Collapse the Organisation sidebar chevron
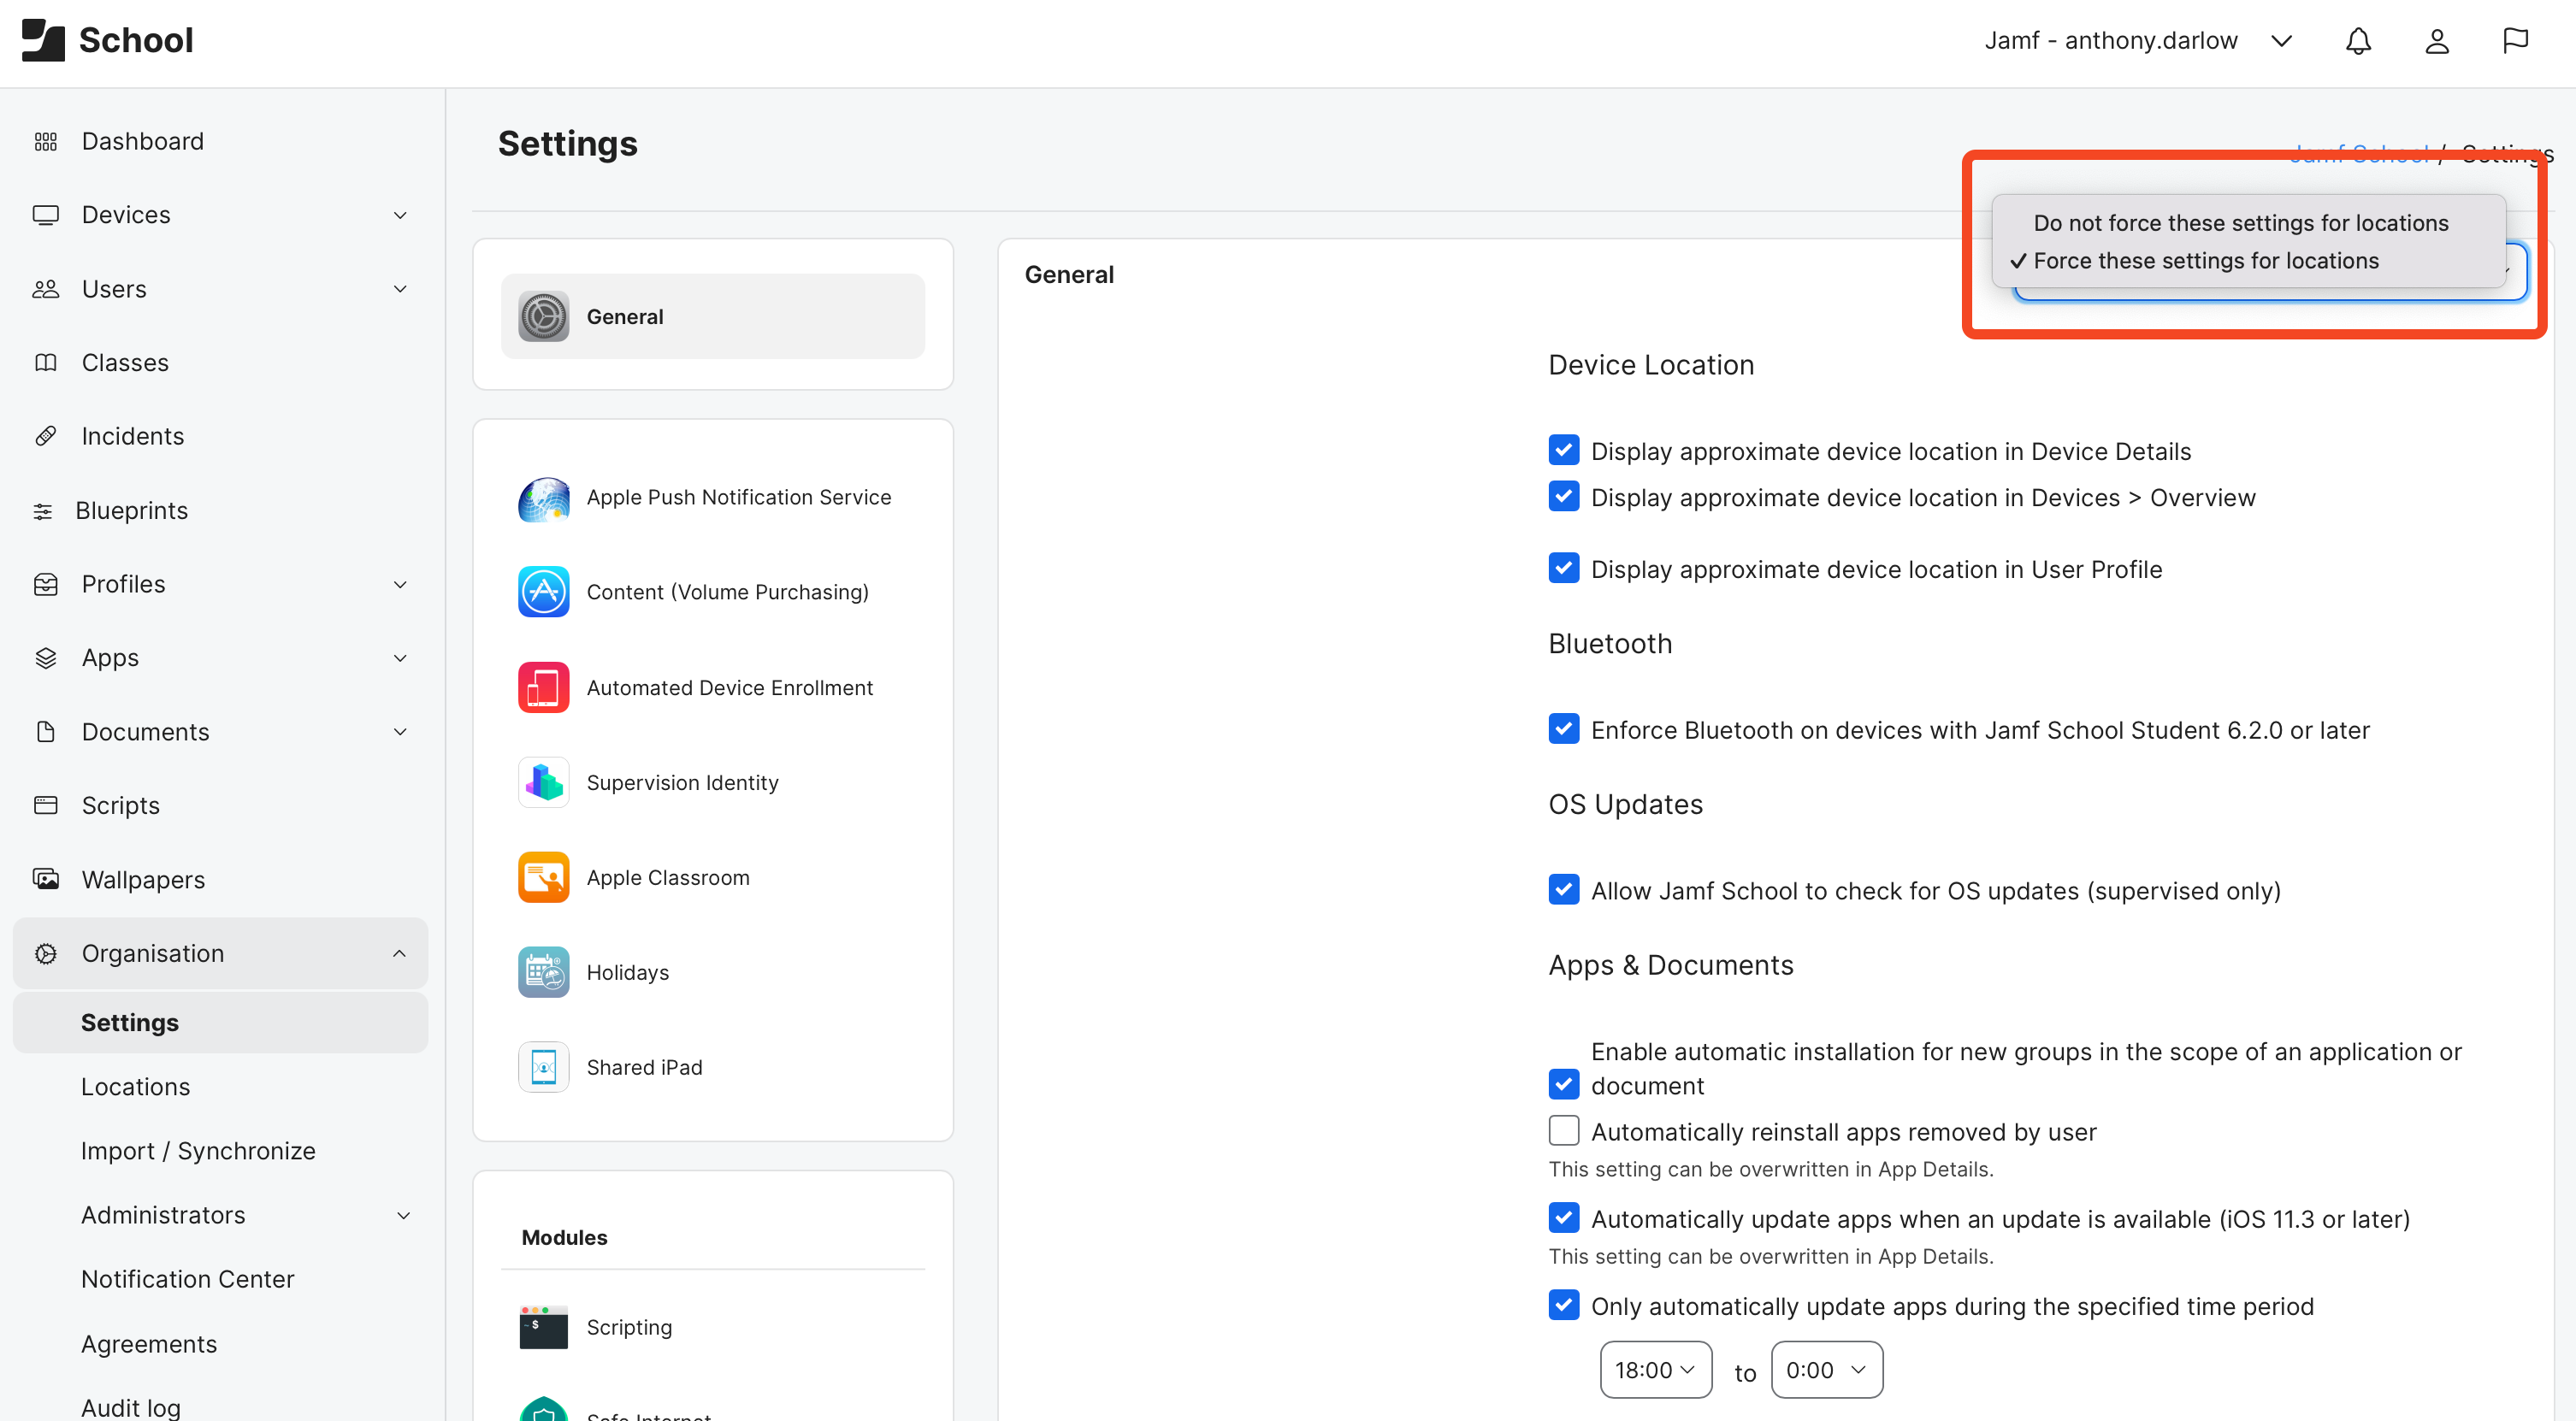Screen dimensions: 2576x1421 pos(400,953)
